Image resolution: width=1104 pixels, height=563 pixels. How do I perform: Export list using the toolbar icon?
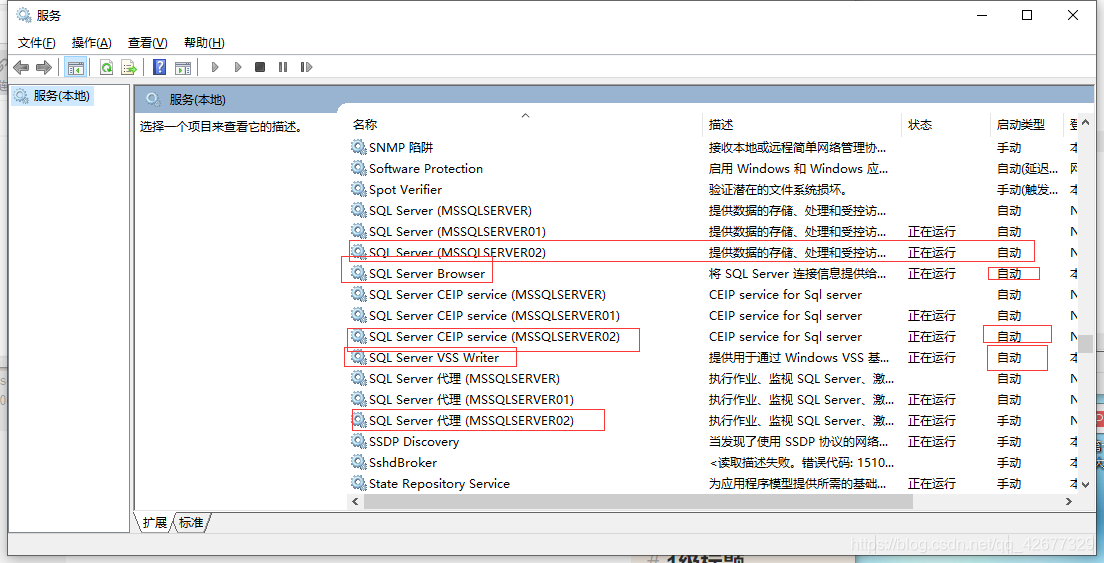[129, 68]
